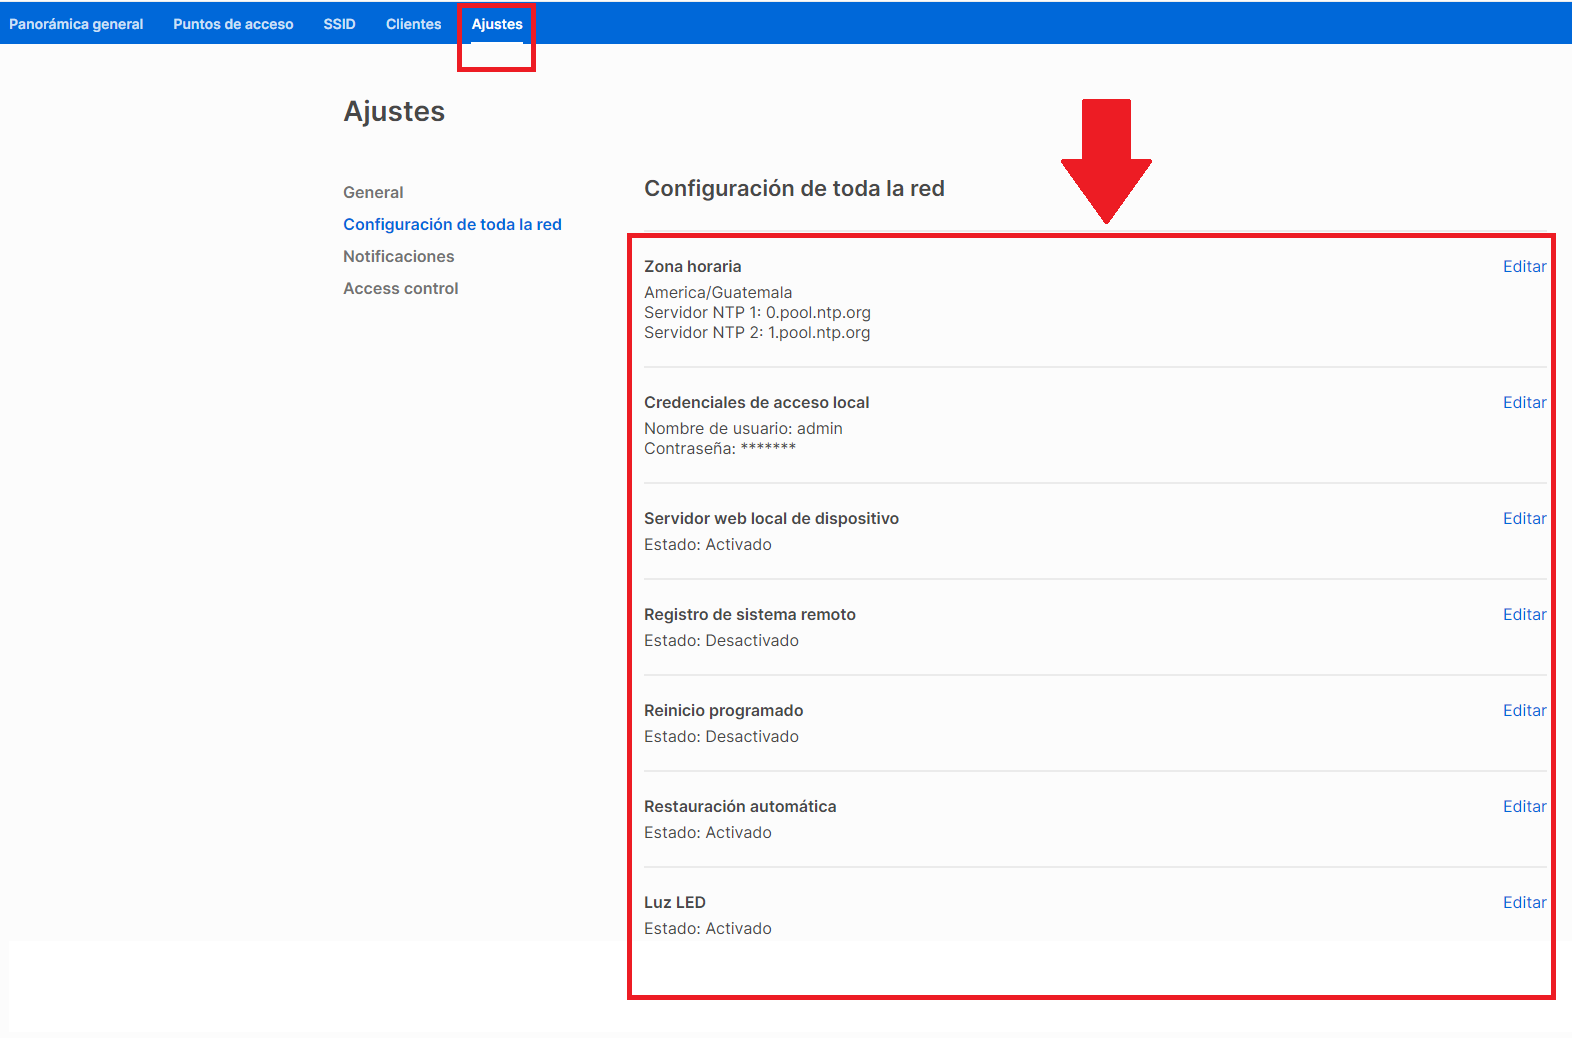Select Configuración de toda la red in sidebar
The image size is (1572, 1038).
click(452, 224)
